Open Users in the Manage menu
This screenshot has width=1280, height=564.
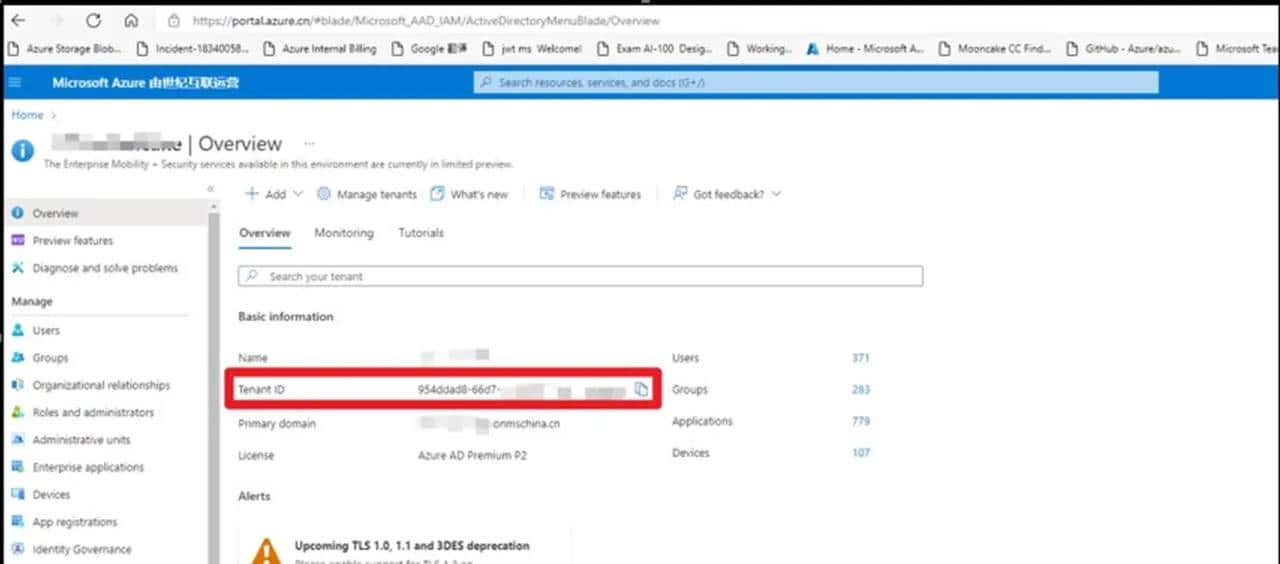pos(46,330)
